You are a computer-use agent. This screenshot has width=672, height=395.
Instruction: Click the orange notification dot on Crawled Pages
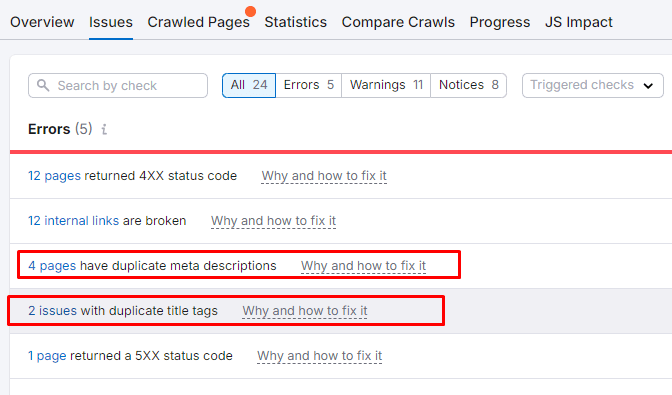(x=250, y=12)
